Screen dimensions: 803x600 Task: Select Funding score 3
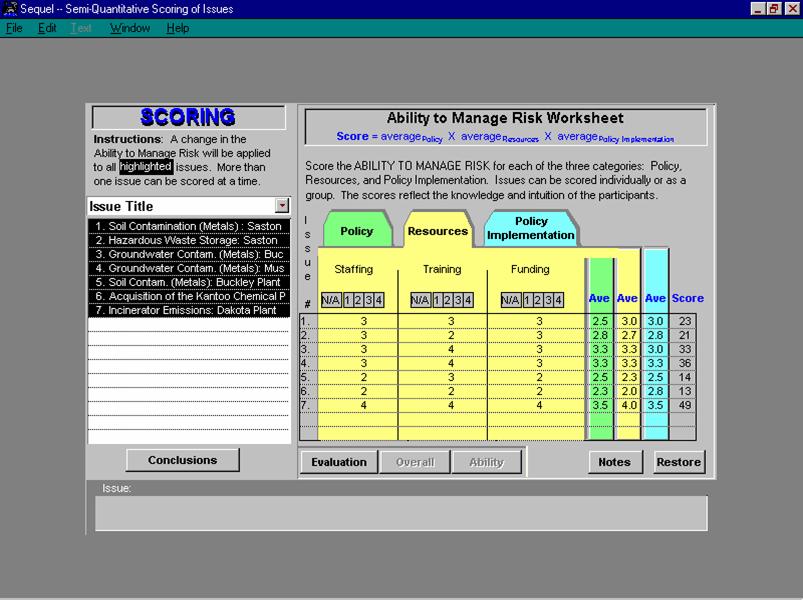tap(548, 300)
